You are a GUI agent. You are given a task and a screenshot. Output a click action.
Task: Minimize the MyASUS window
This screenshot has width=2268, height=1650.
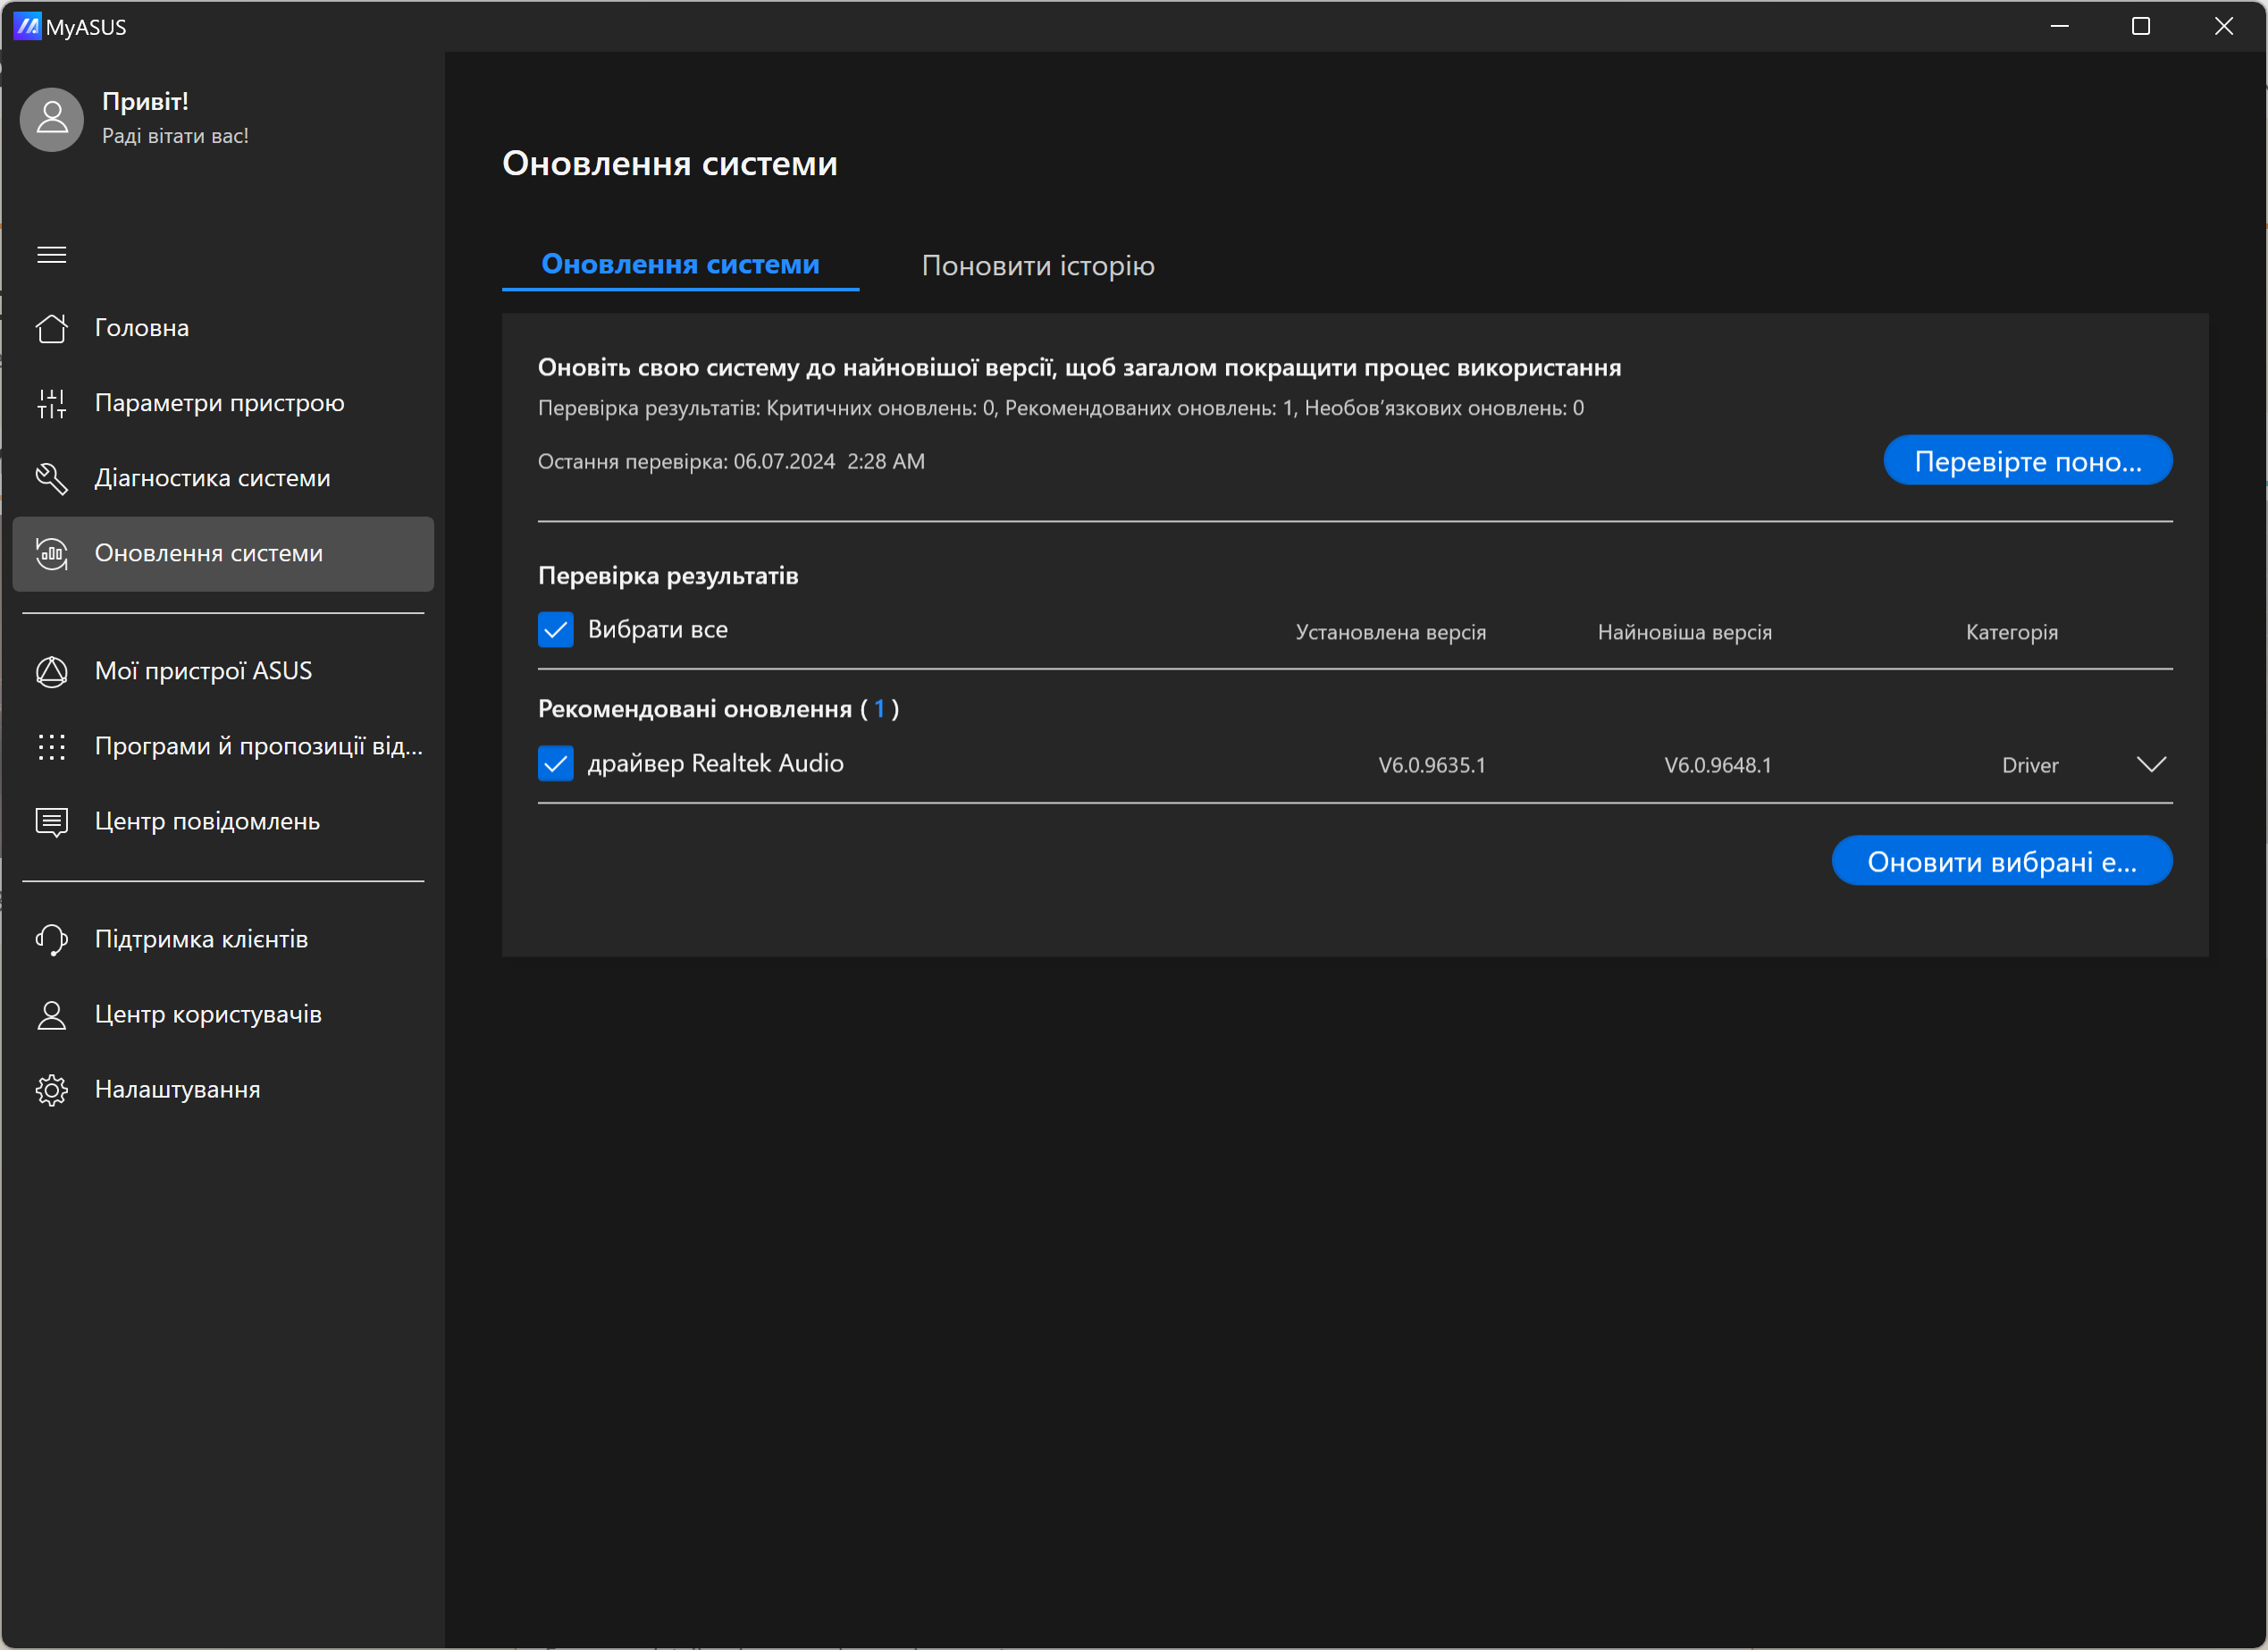[x=2059, y=26]
